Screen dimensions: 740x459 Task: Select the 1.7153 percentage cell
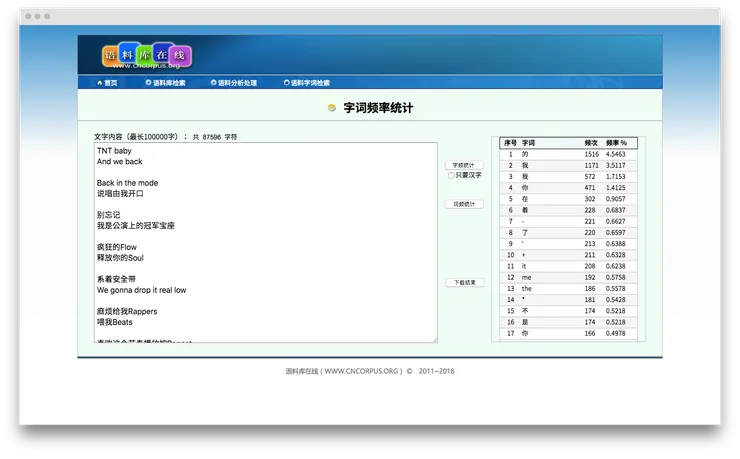pyautogui.click(x=615, y=176)
